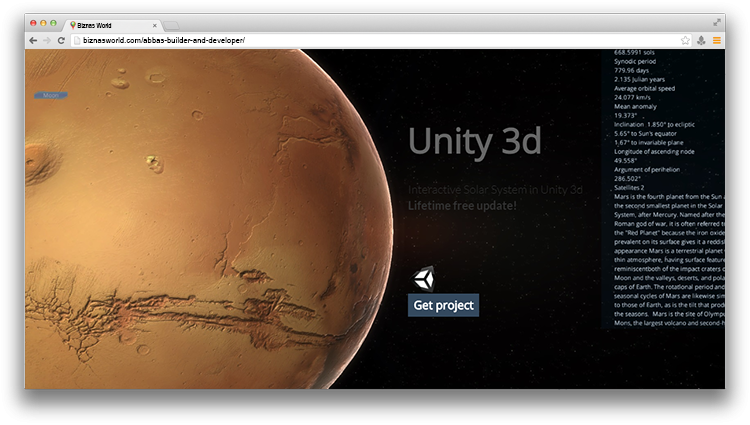Screen dimensions: 750x425
Task: Click 'Interactive Solar System in Unity 3d' text
Action: point(495,190)
